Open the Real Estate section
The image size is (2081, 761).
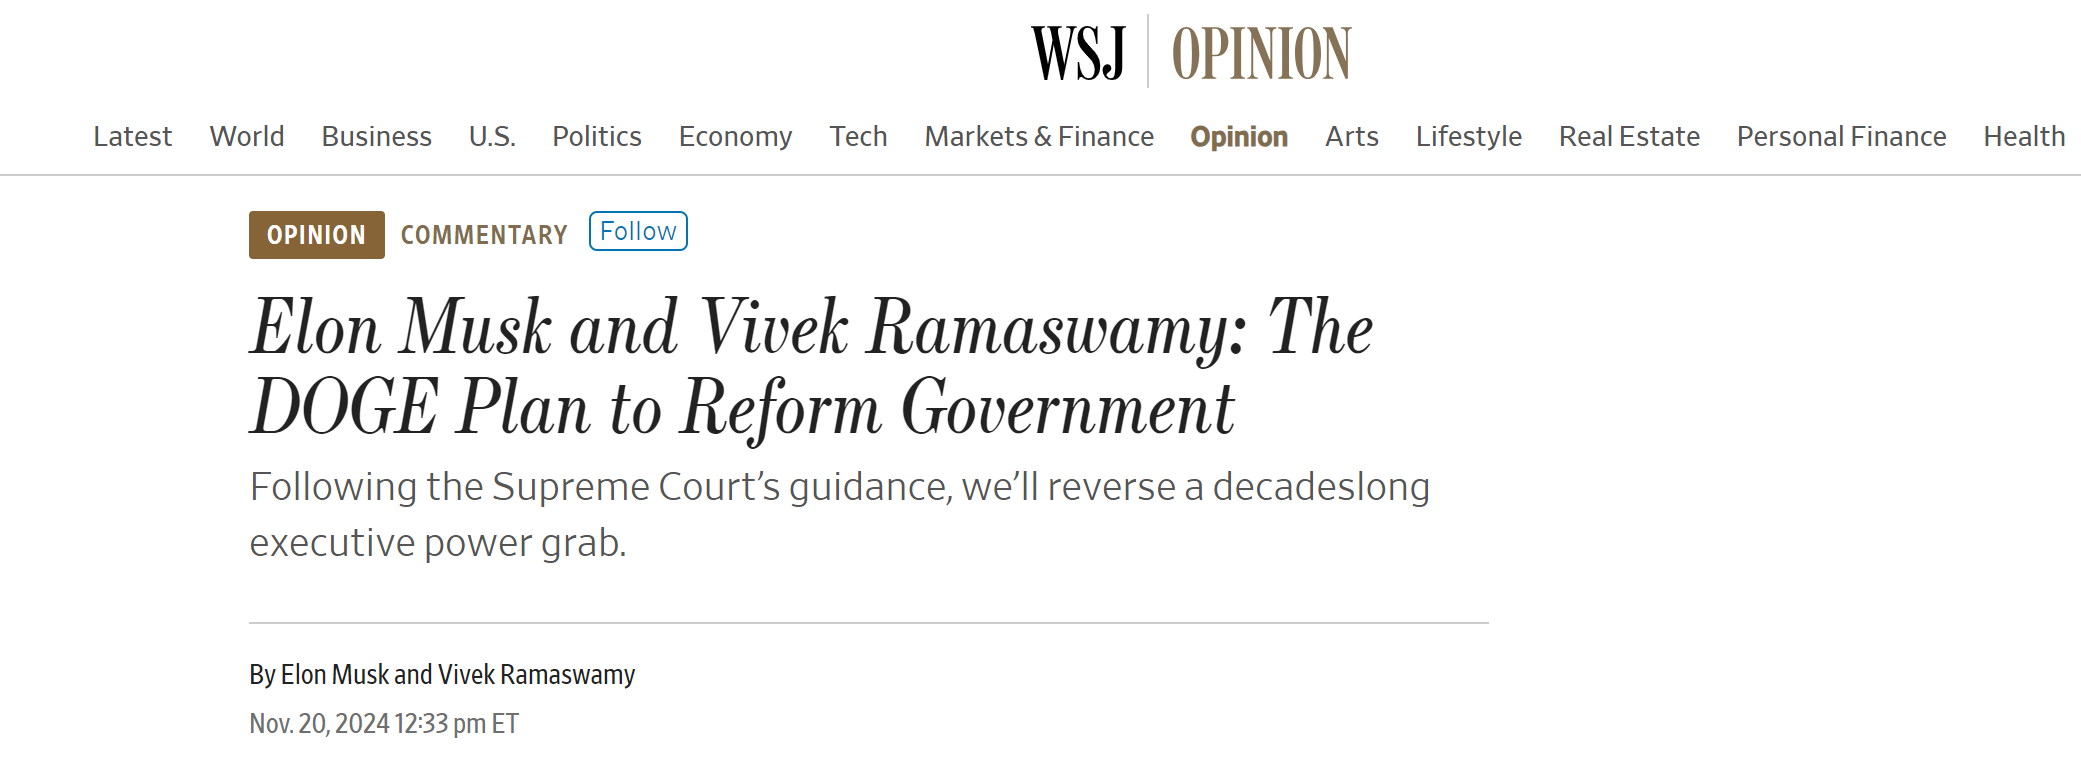point(1629,136)
